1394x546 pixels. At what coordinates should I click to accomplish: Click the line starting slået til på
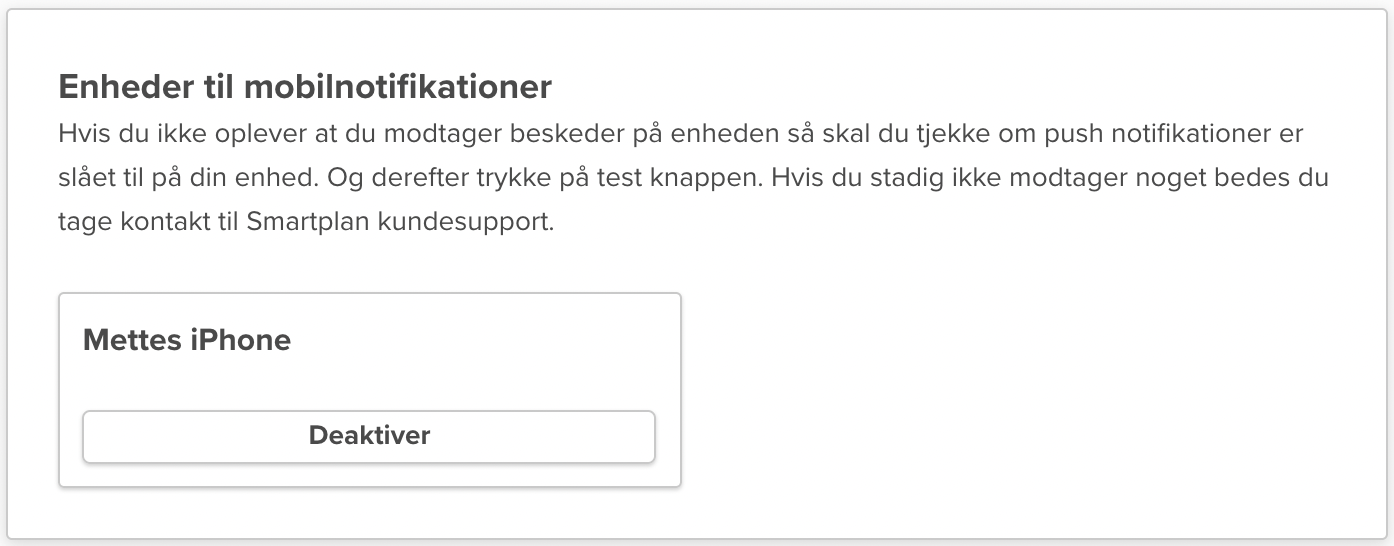pos(693,177)
